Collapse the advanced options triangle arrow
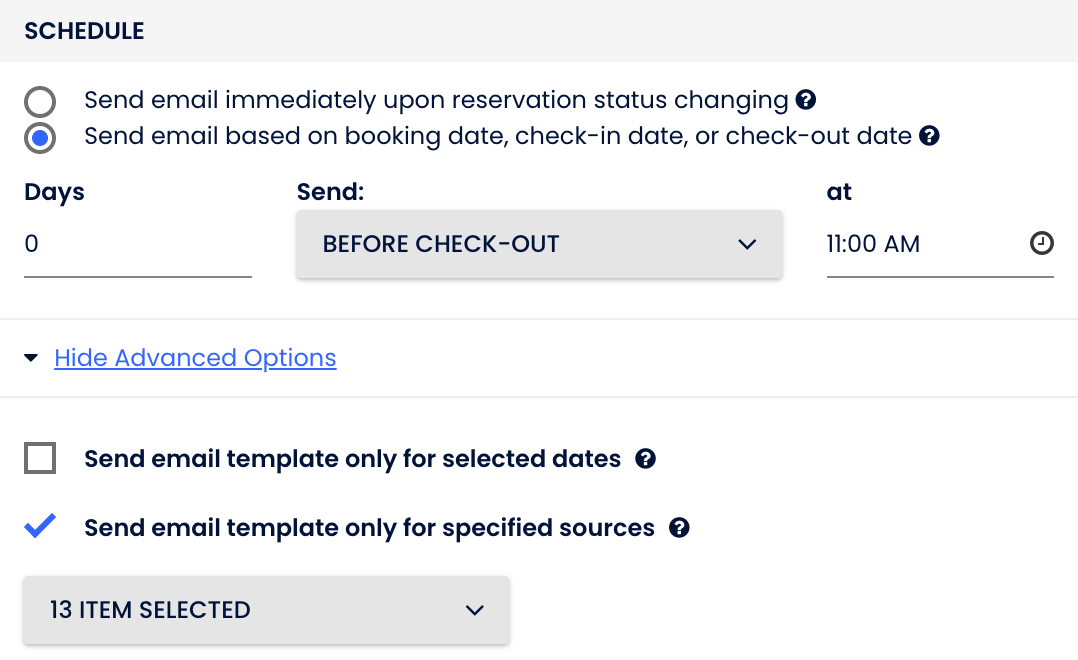Viewport: 1078px width, 660px height. coord(31,358)
